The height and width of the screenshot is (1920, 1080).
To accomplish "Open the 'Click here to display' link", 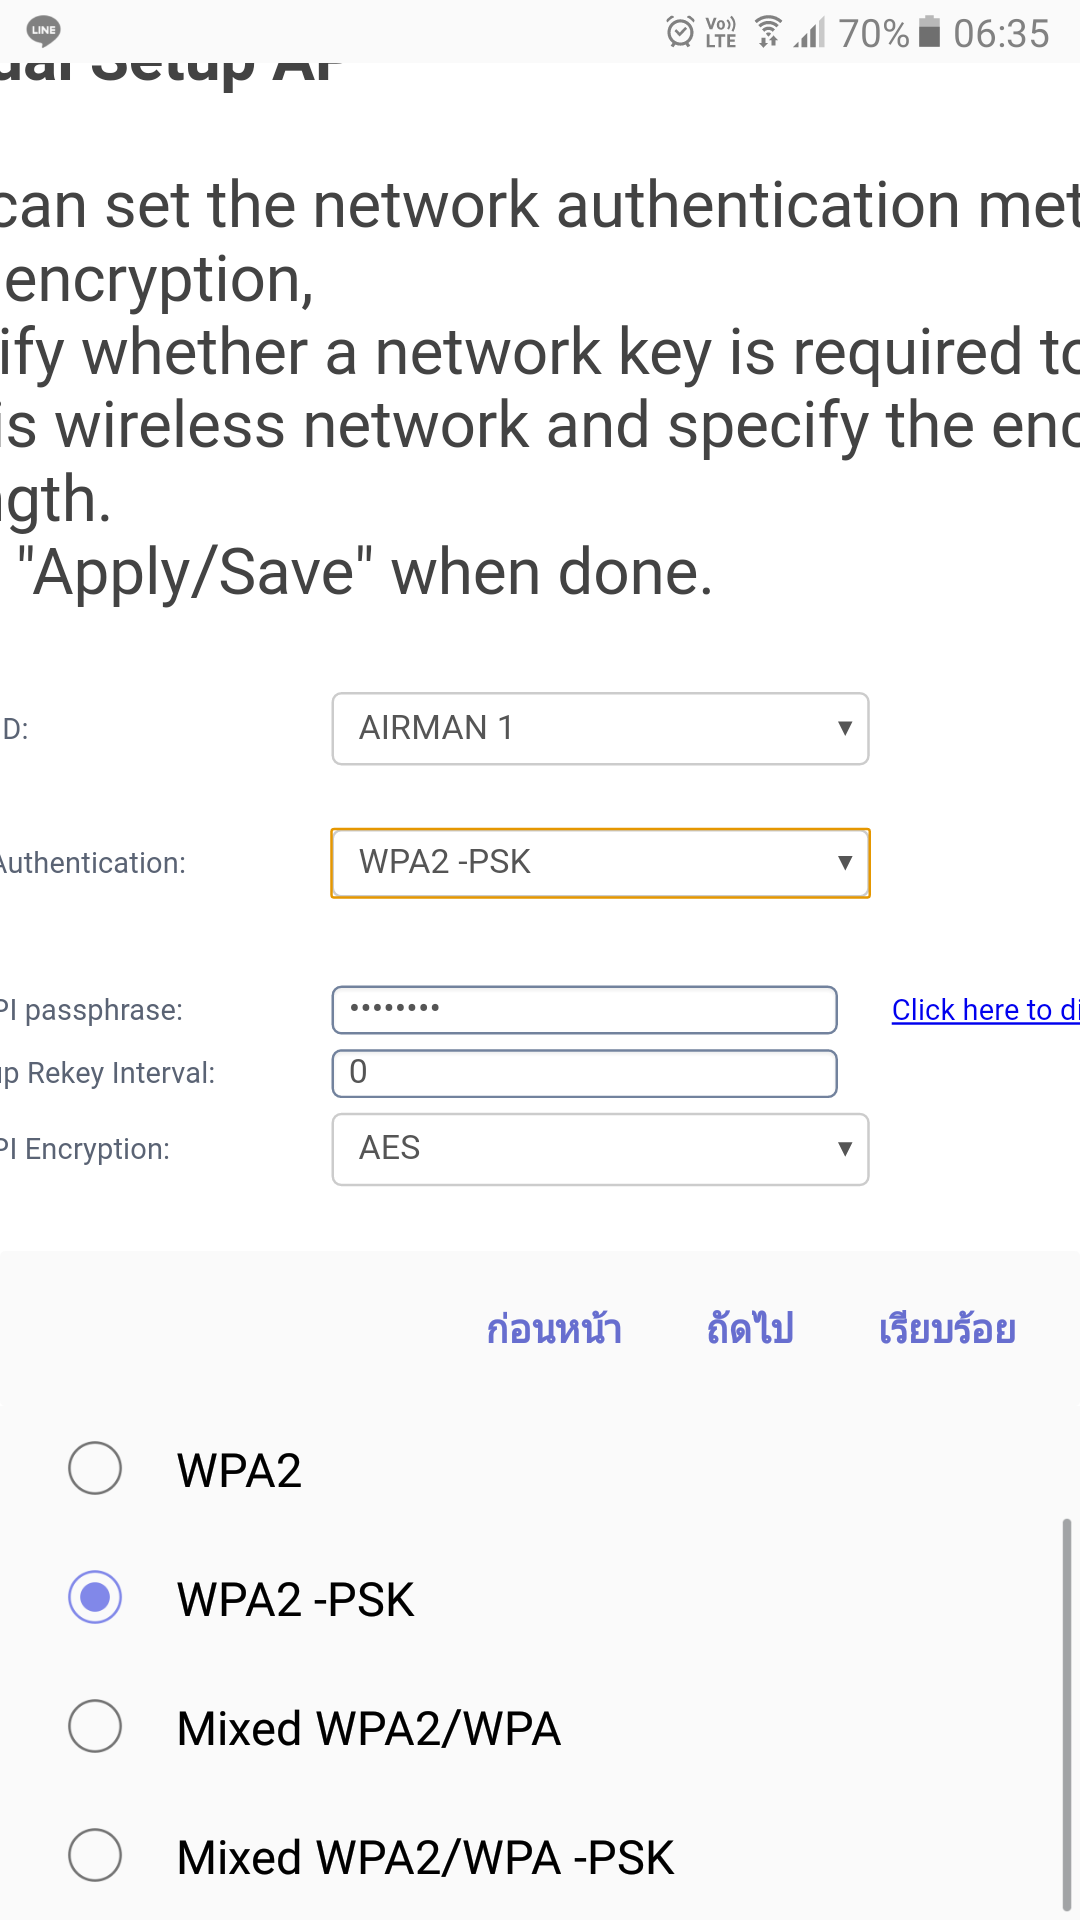I will click(986, 1010).
